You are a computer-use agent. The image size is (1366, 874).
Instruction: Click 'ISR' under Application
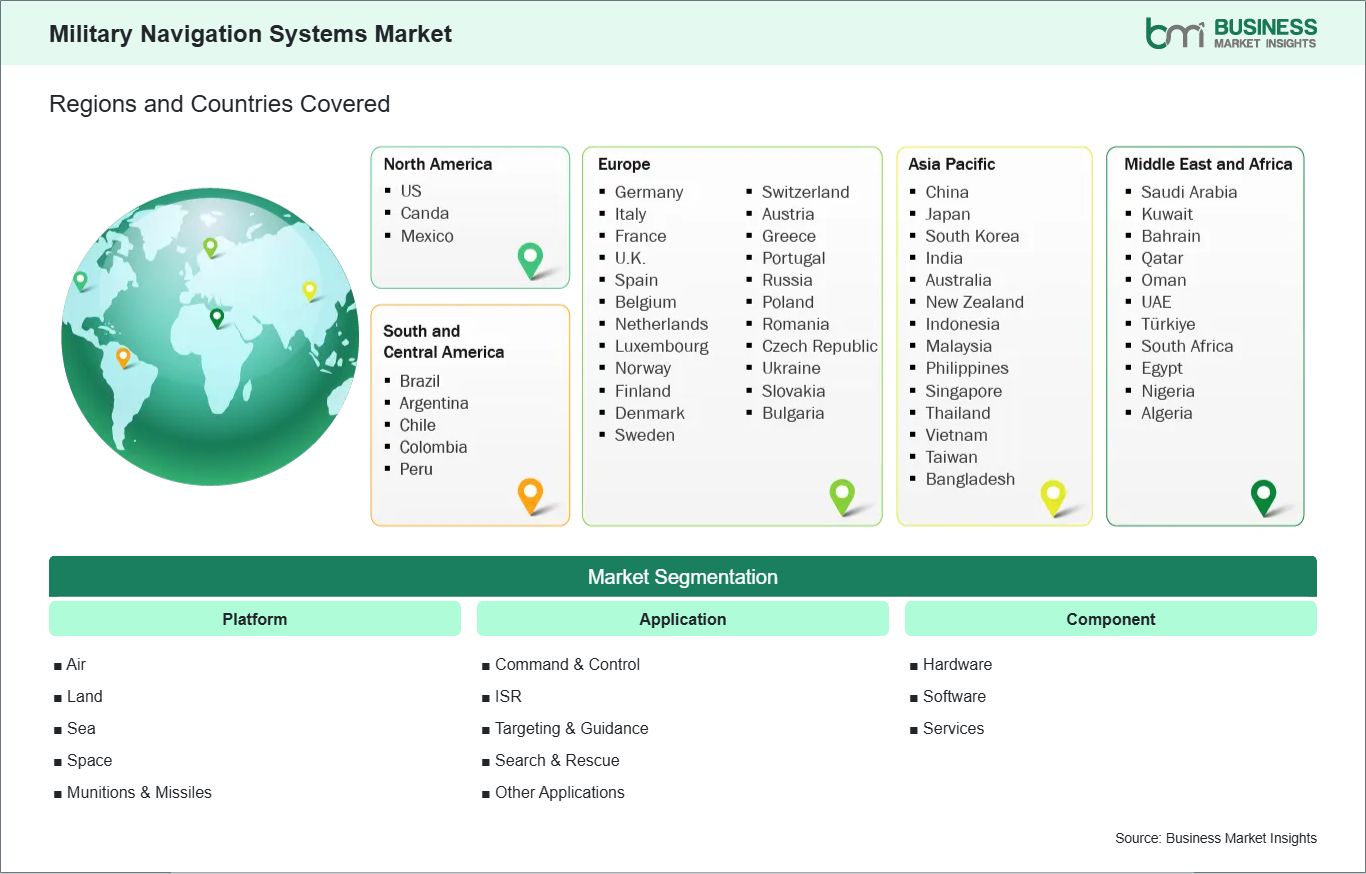pos(508,696)
